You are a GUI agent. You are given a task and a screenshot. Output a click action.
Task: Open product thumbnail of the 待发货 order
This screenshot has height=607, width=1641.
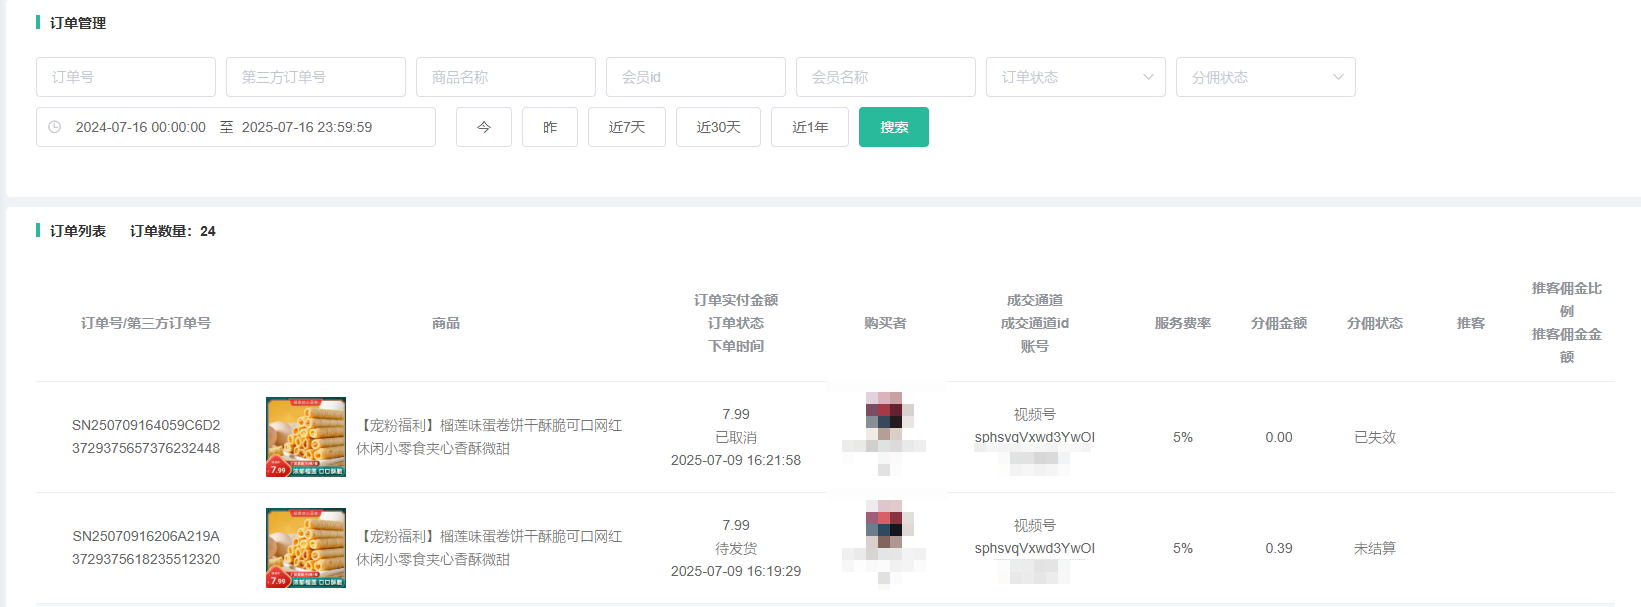[306, 548]
